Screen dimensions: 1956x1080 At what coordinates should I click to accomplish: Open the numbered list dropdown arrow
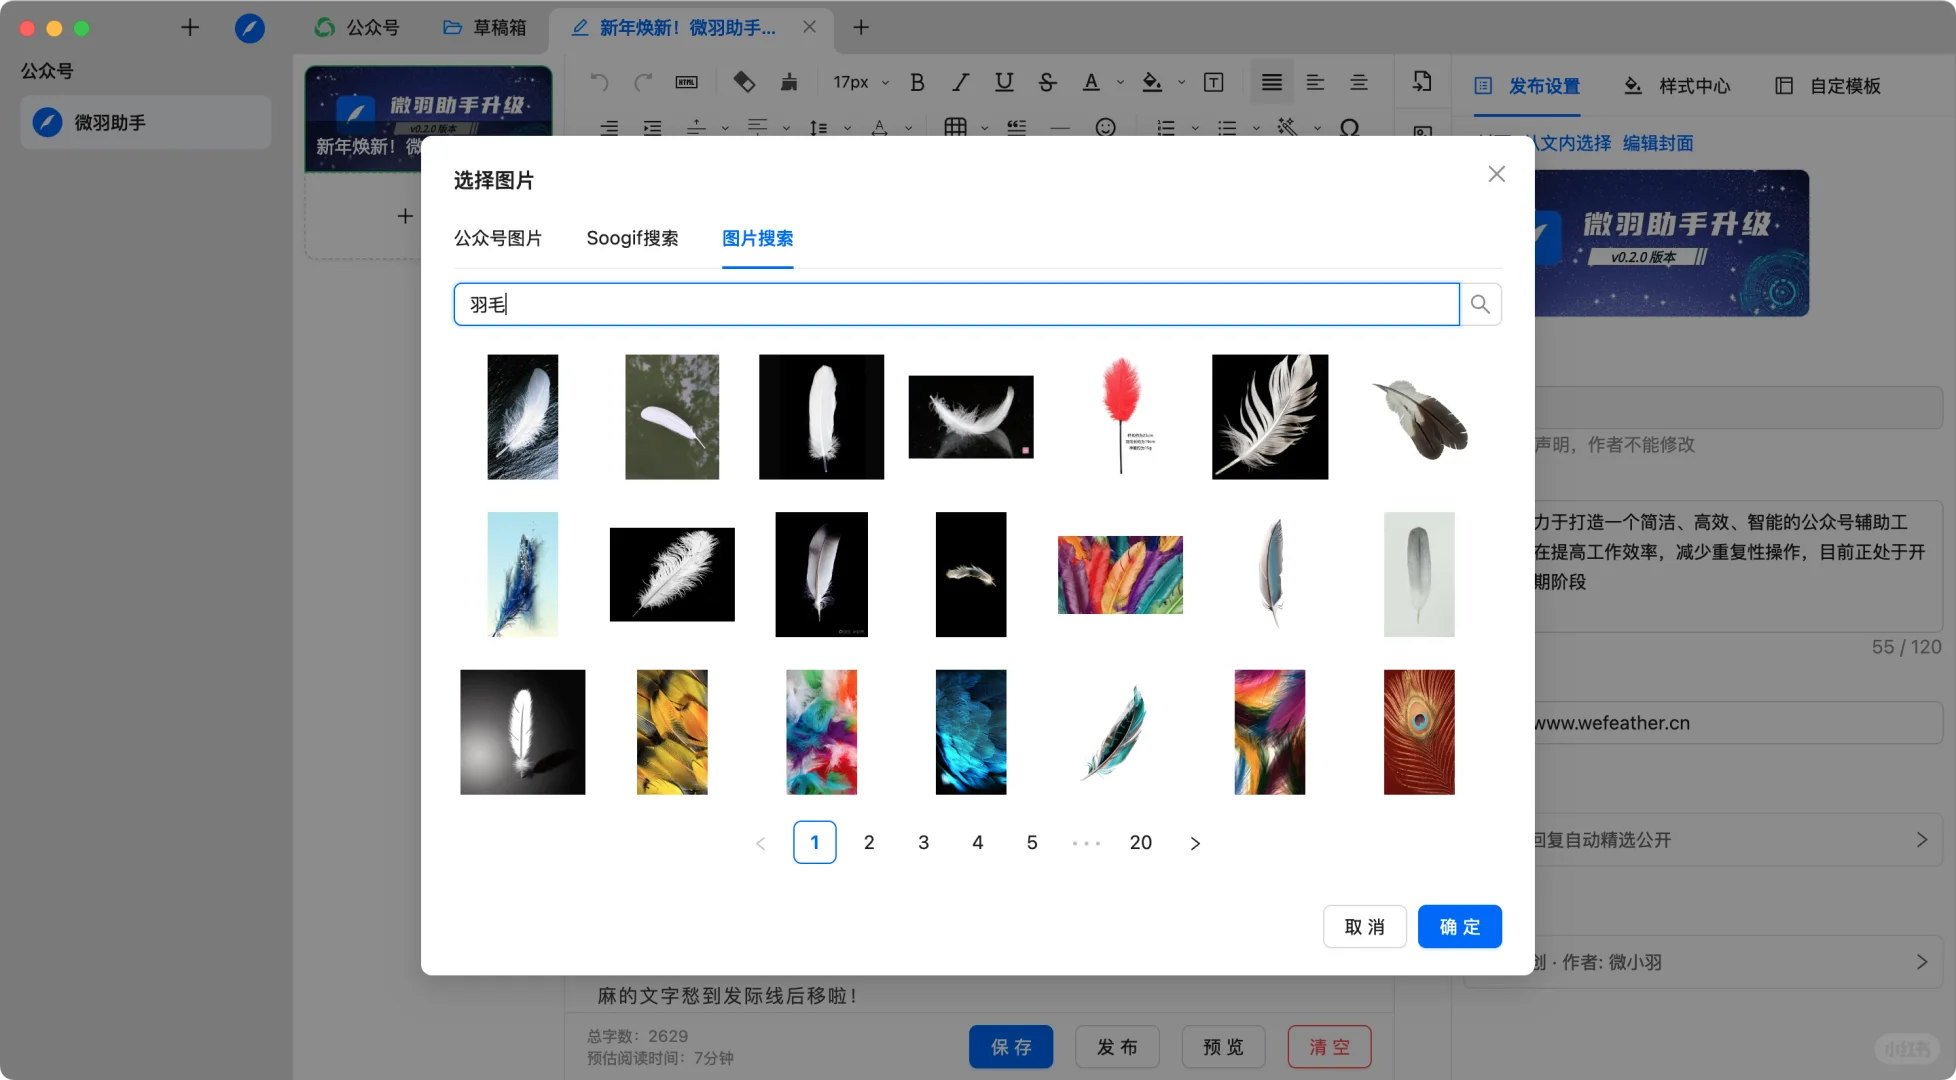click(1195, 128)
